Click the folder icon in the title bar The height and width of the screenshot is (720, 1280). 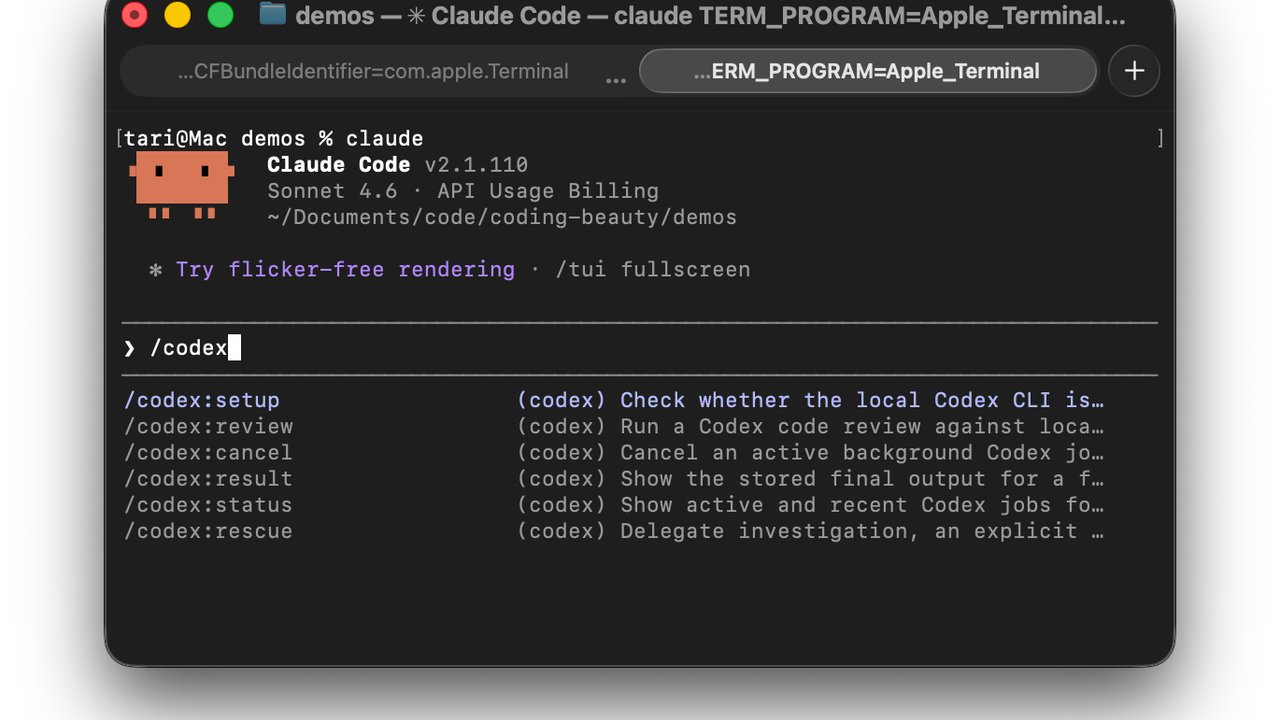pyautogui.click(x=272, y=14)
